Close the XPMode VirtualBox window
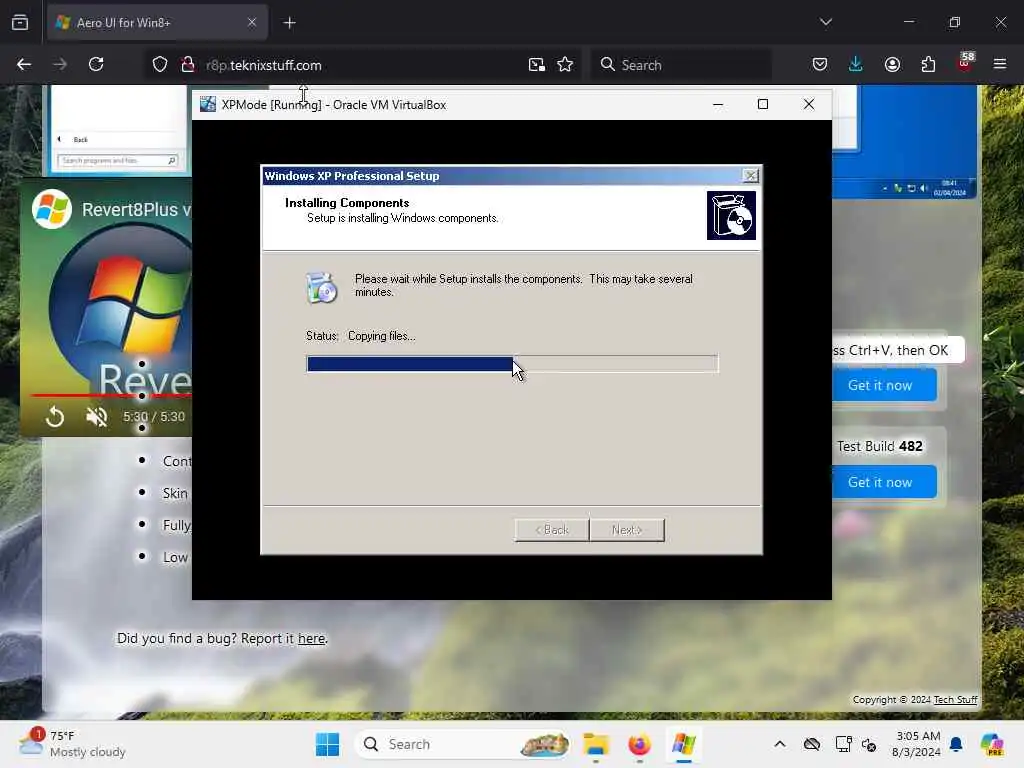 pyautogui.click(x=808, y=104)
